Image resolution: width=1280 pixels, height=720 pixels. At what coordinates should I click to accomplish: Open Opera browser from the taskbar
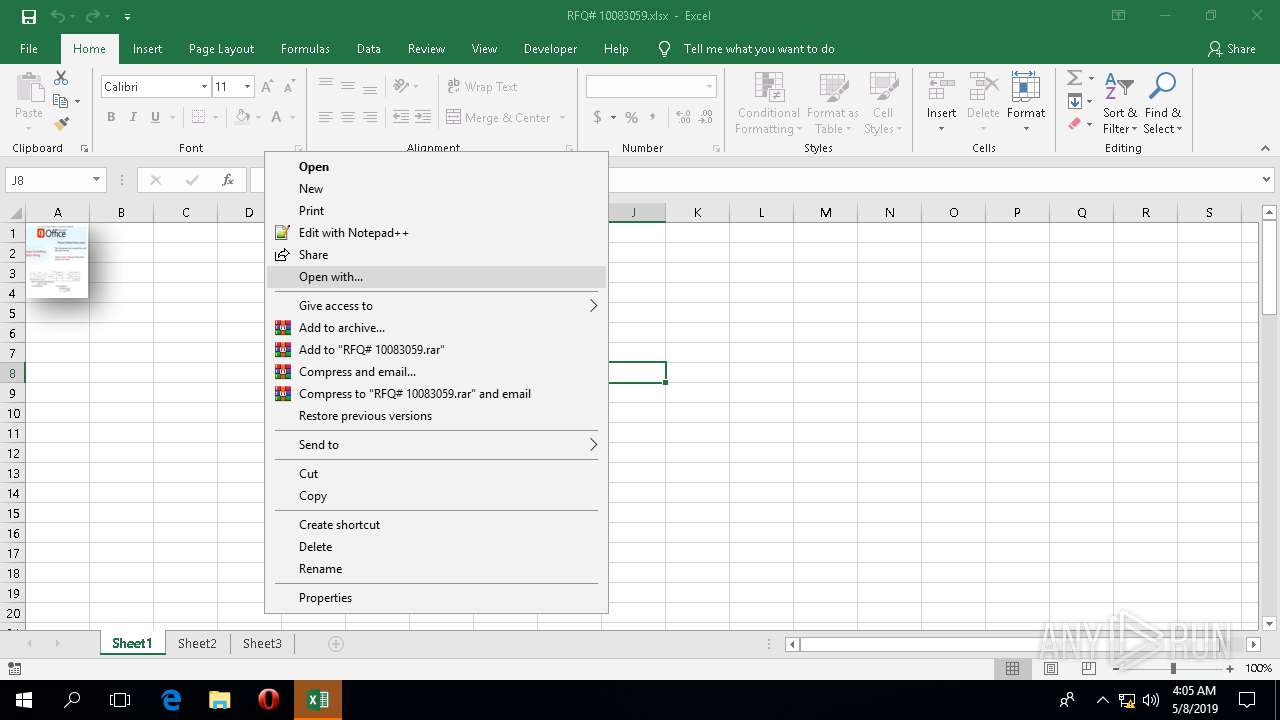coord(268,700)
